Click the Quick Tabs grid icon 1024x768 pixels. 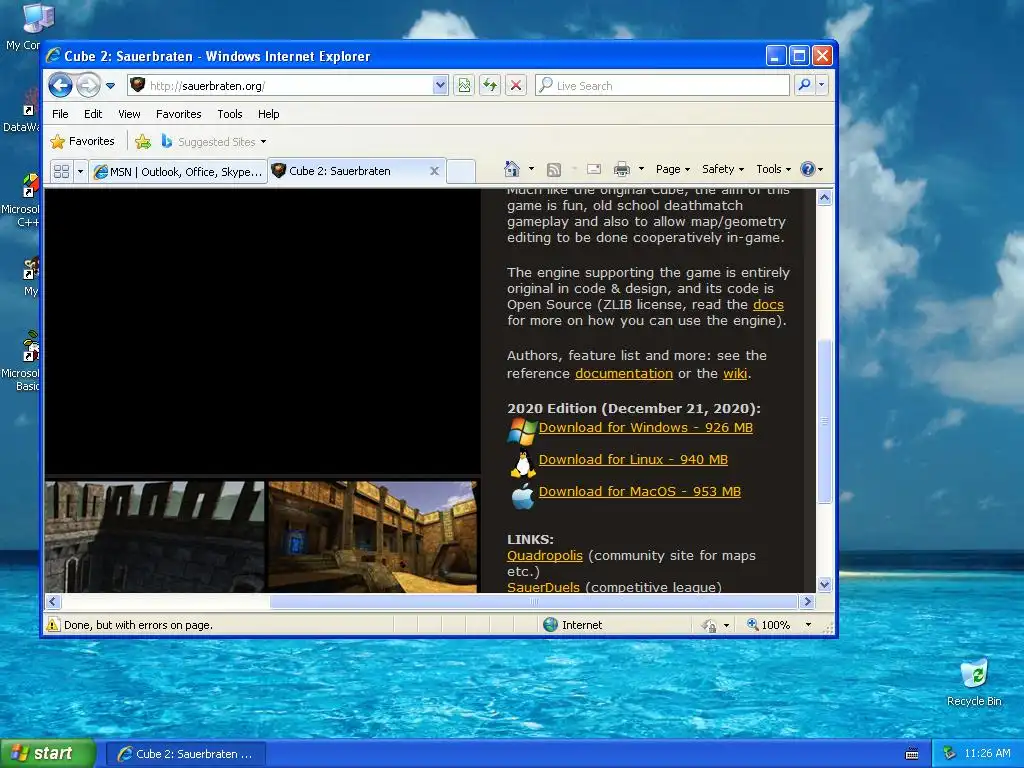(x=61, y=171)
